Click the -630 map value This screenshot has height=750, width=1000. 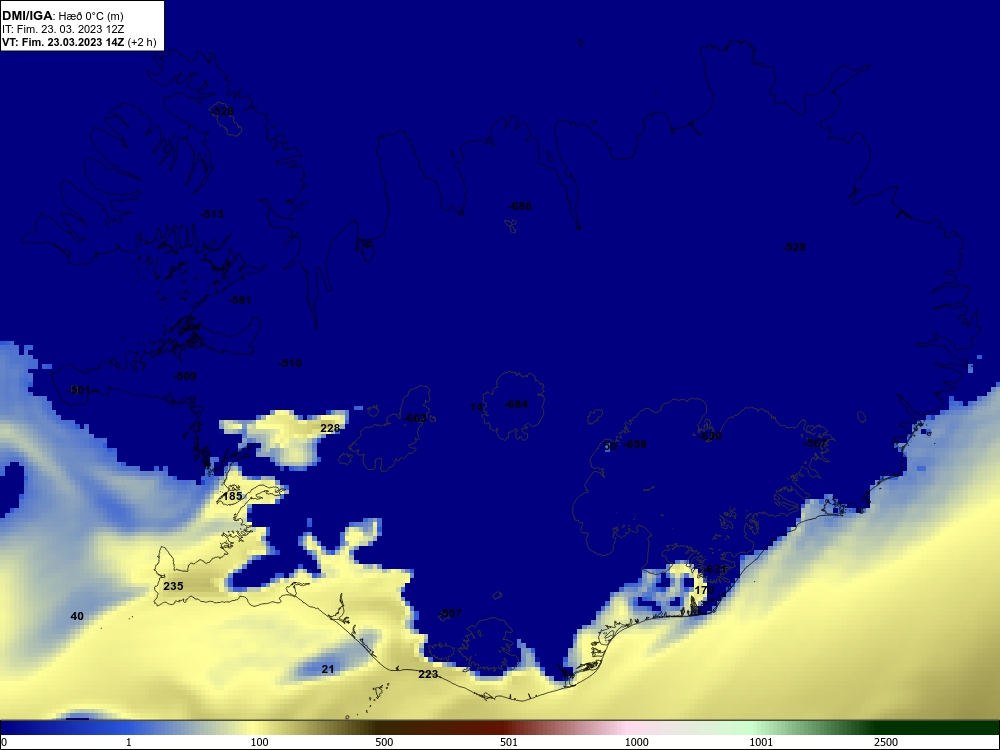pos(710,437)
